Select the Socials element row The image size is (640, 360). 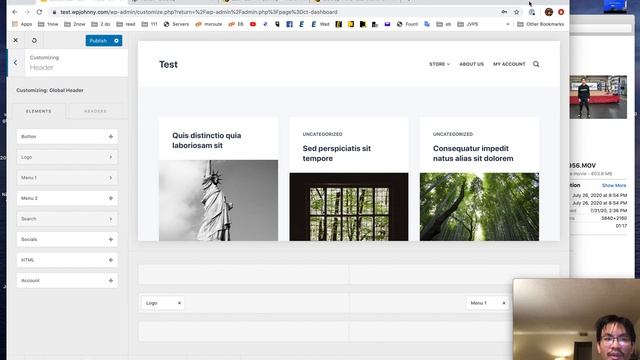click(x=67, y=240)
